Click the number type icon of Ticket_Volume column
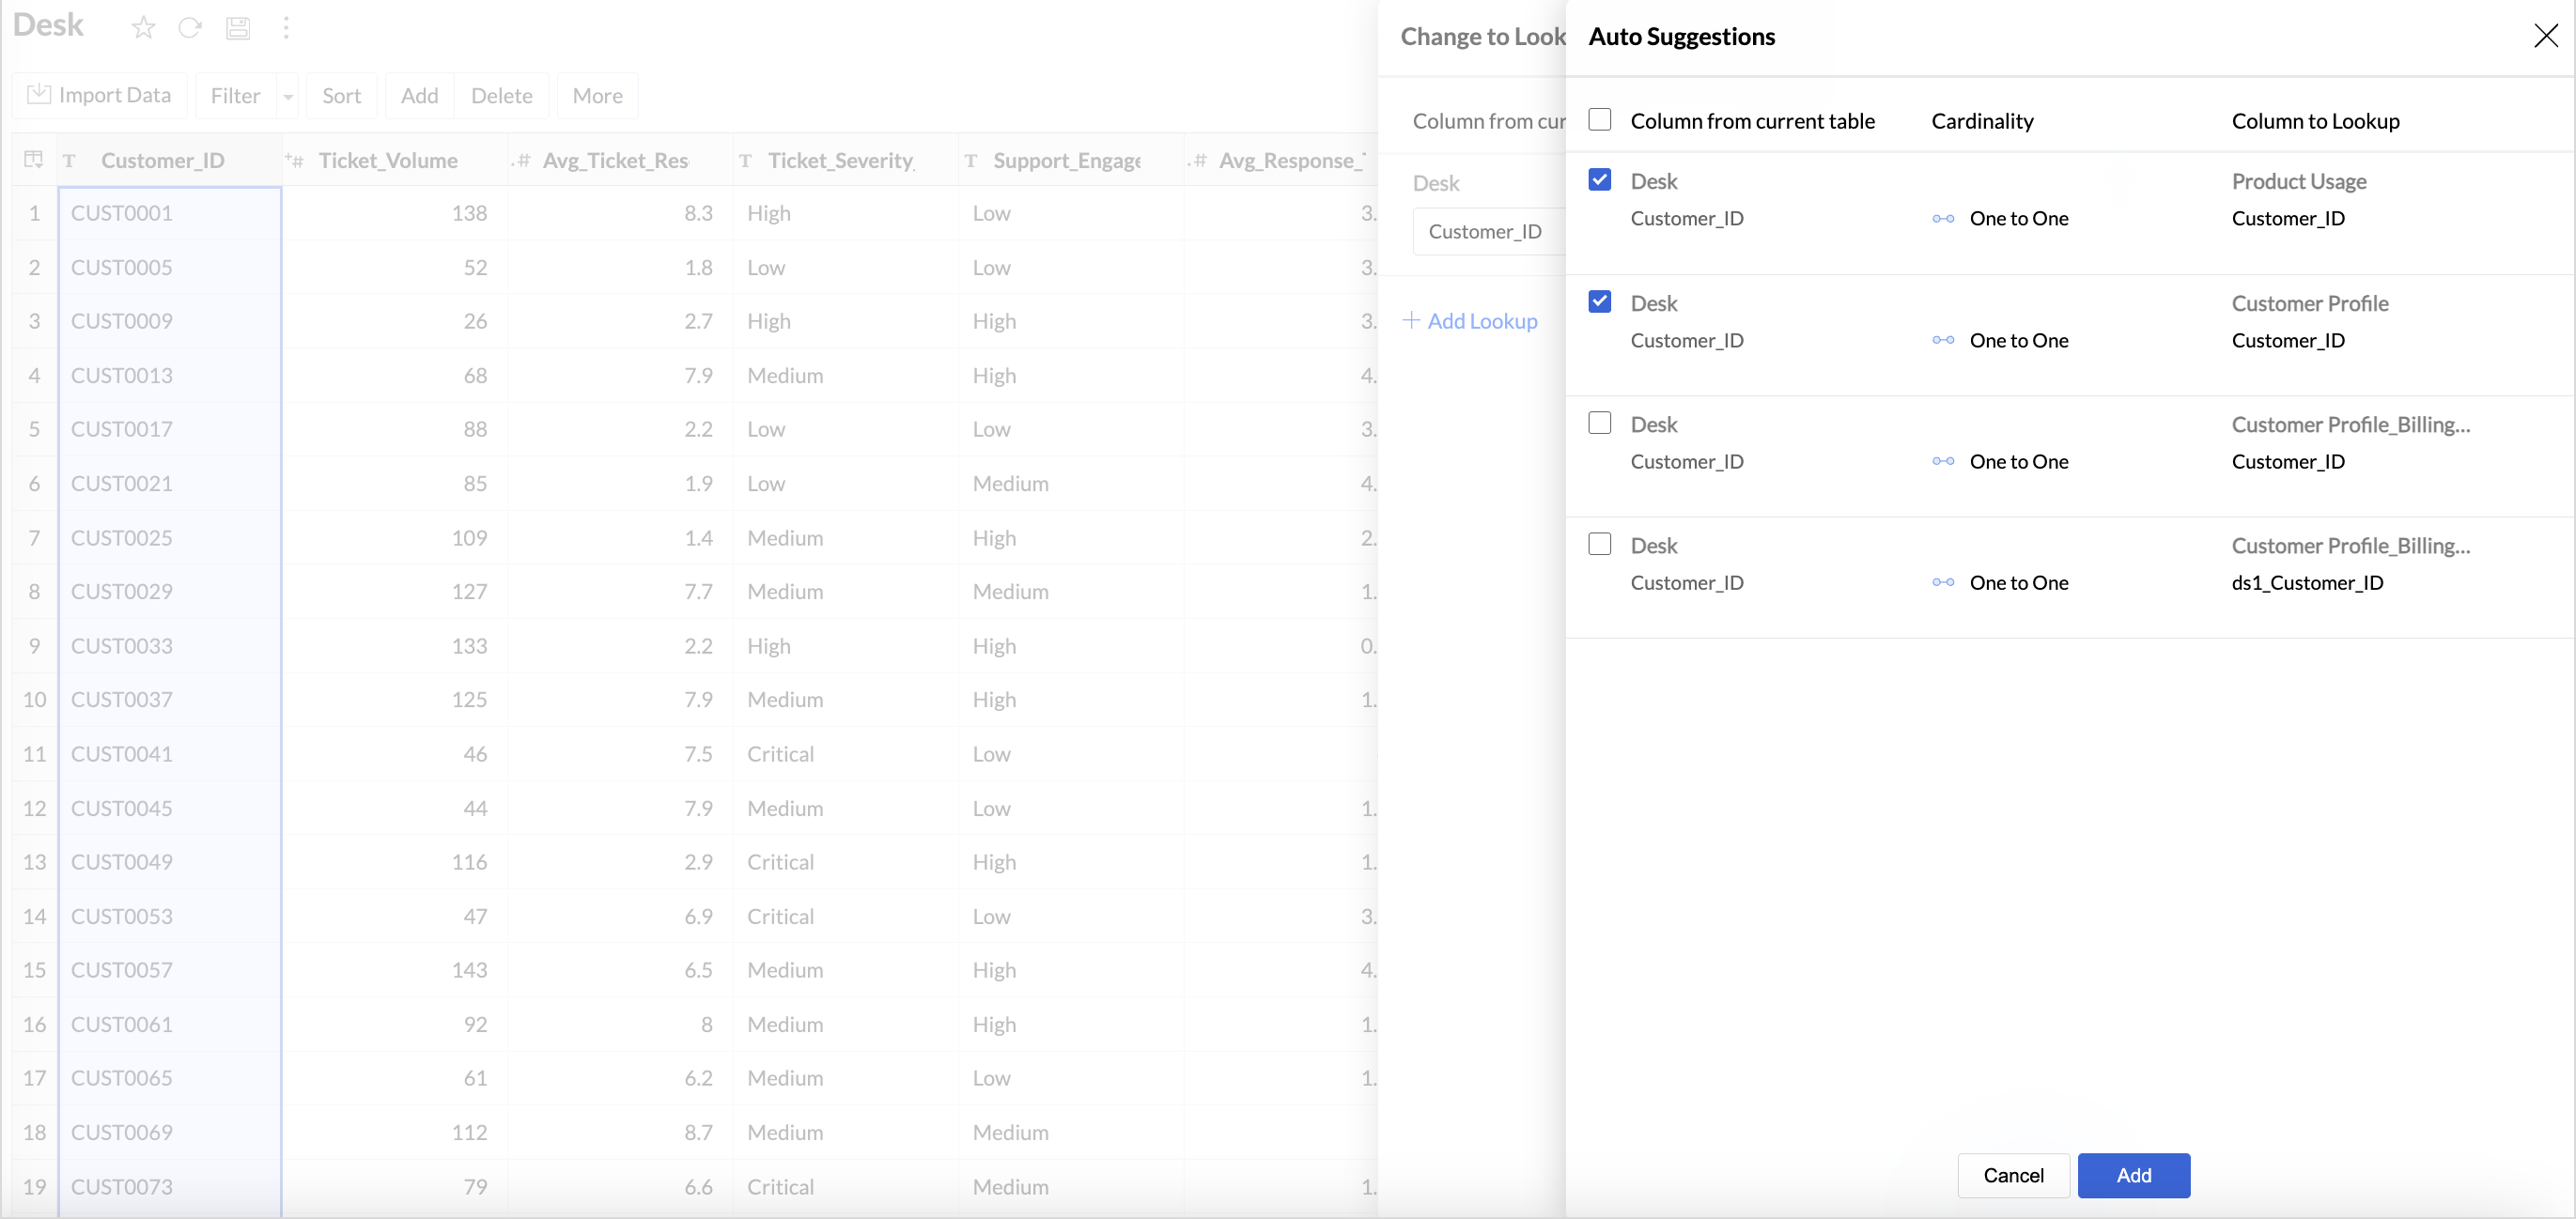Viewport: 2576px width, 1219px height. (295, 161)
